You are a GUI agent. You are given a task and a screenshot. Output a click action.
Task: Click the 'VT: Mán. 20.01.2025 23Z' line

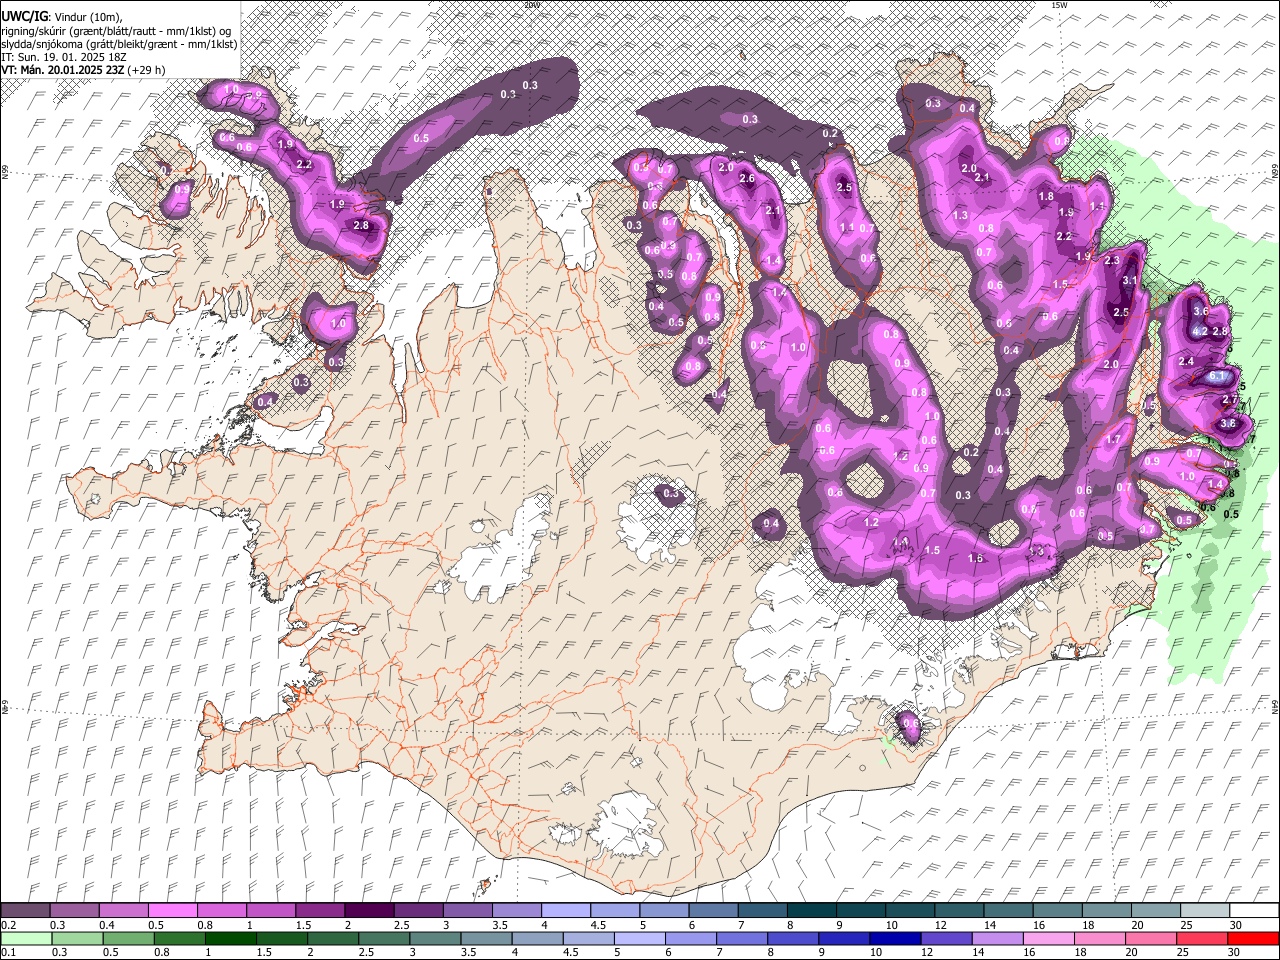click(x=62, y=70)
